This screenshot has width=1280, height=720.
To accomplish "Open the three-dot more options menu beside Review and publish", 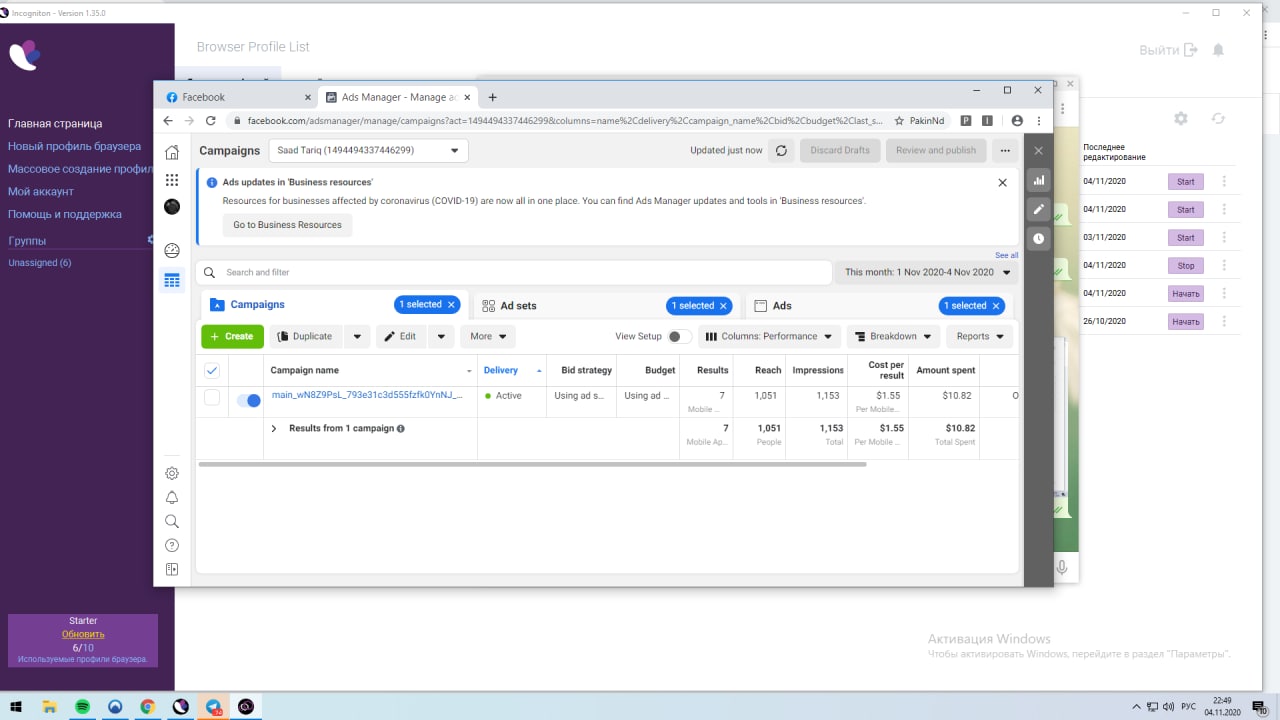I will [1005, 151].
